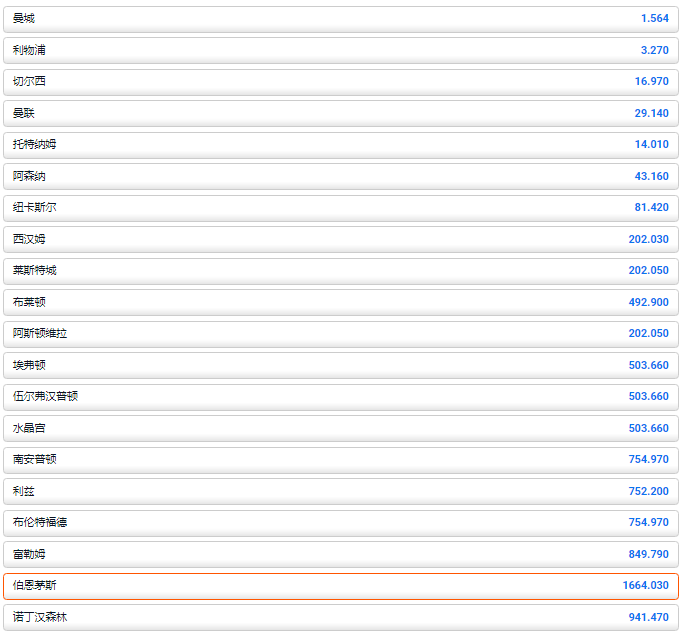This screenshot has width=687, height=639.
Task: Select the 利兹 team name
Action: (x=24, y=492)
